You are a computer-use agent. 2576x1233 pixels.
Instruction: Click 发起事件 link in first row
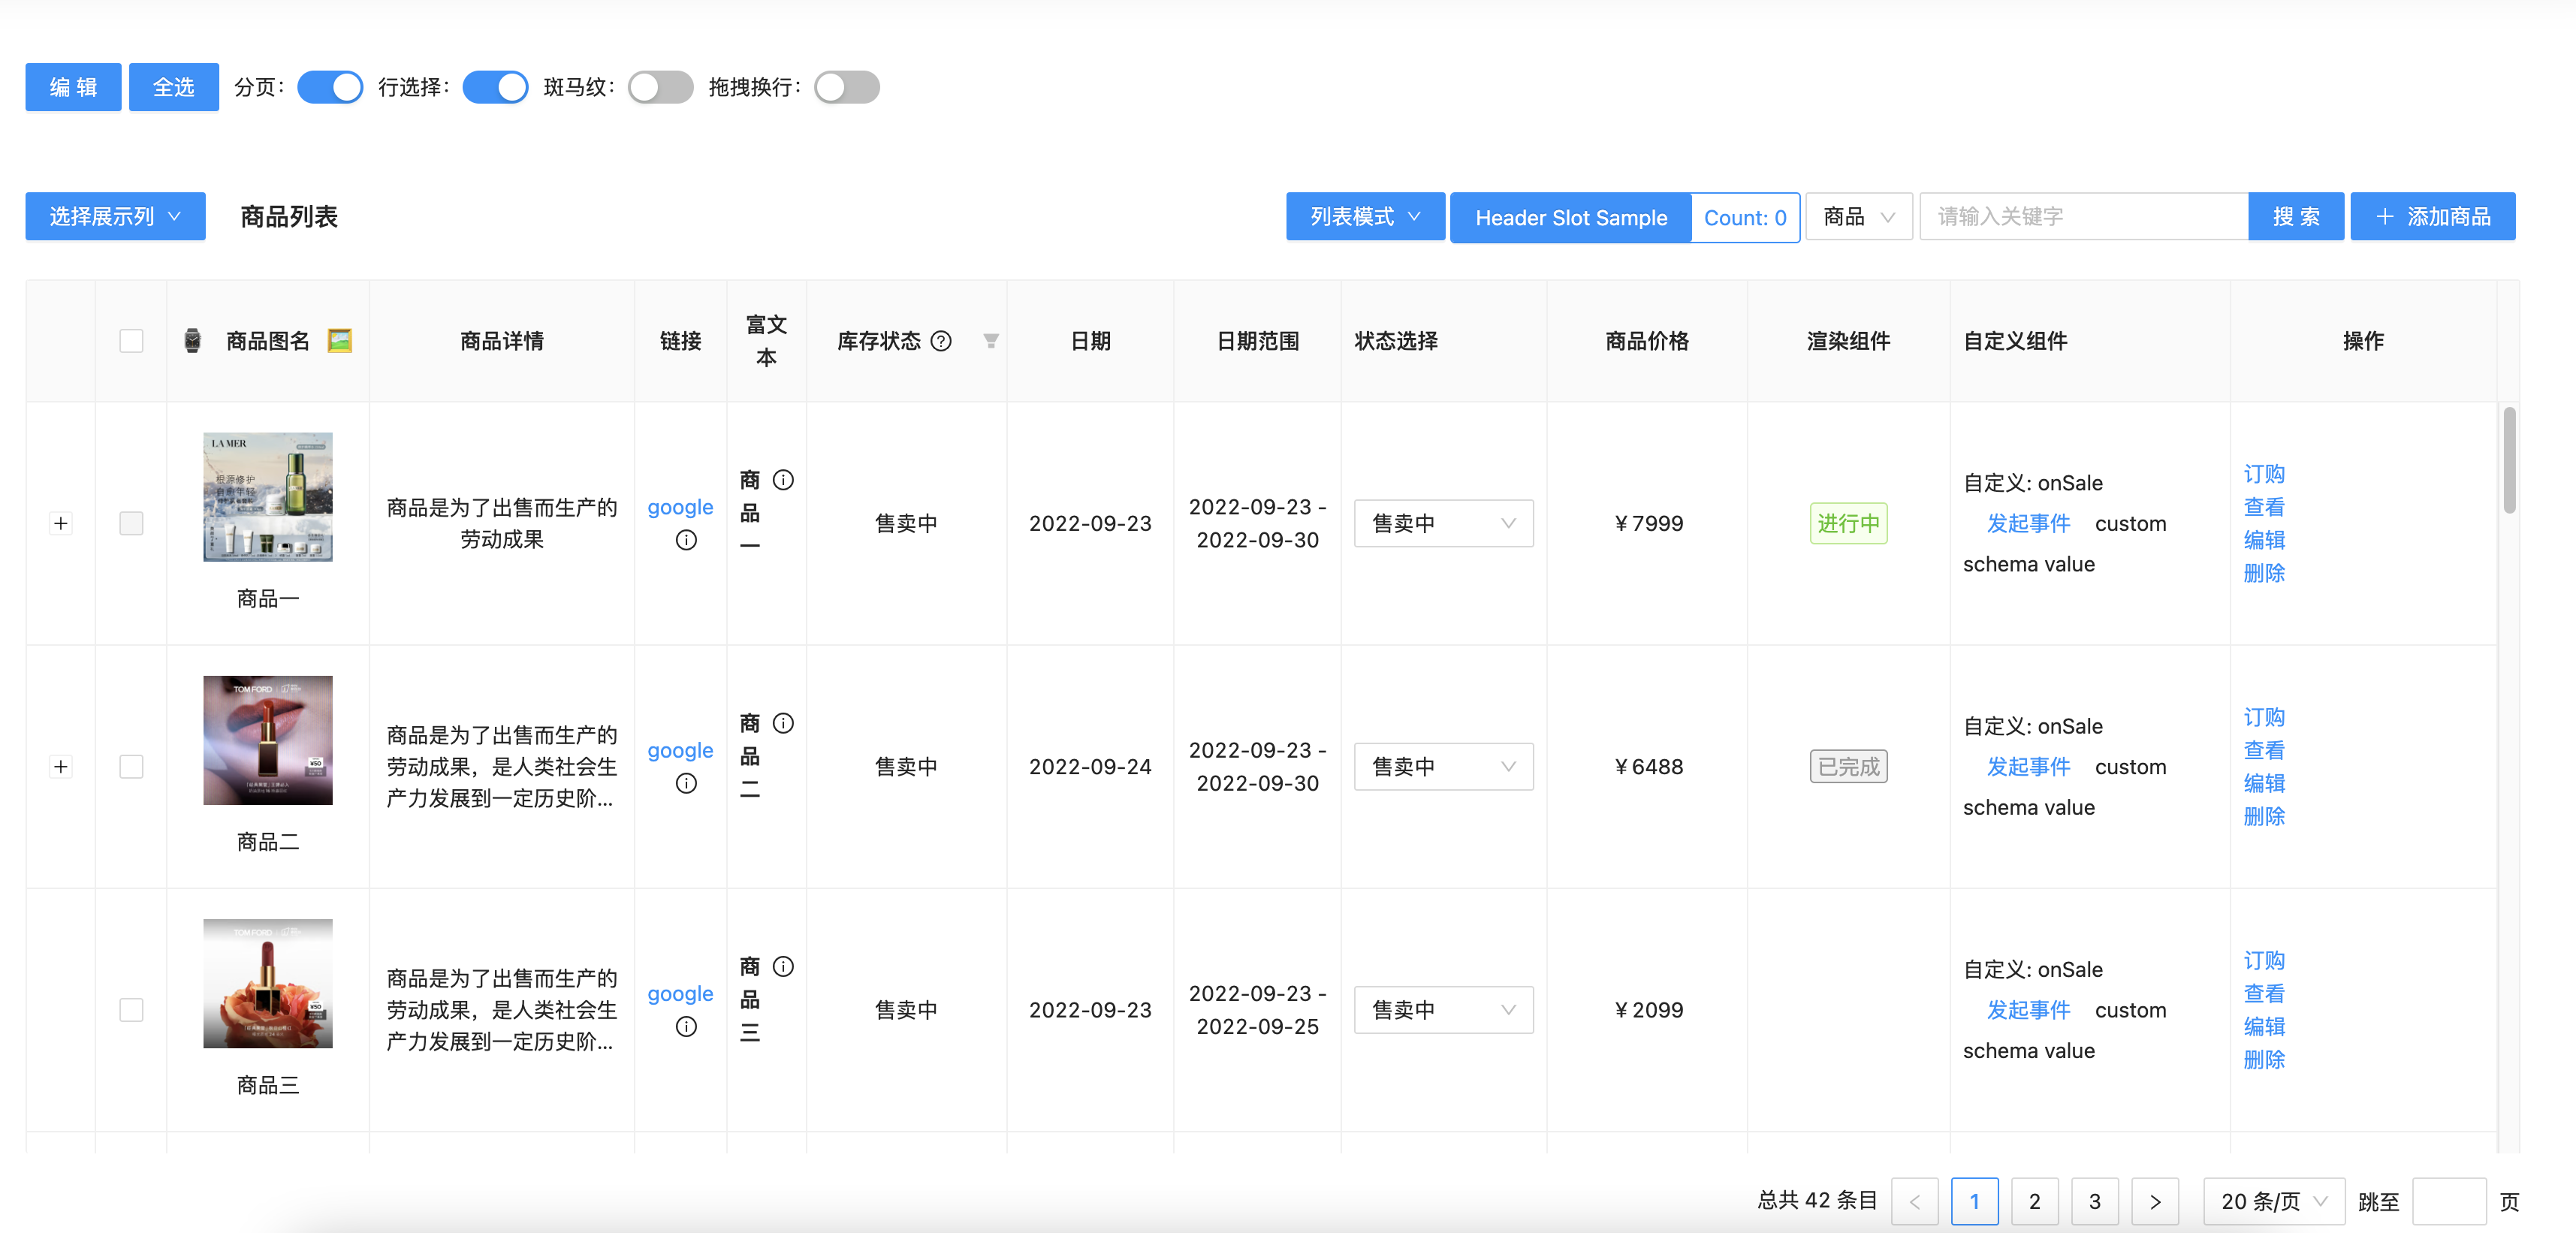(x=2028, y=523)
